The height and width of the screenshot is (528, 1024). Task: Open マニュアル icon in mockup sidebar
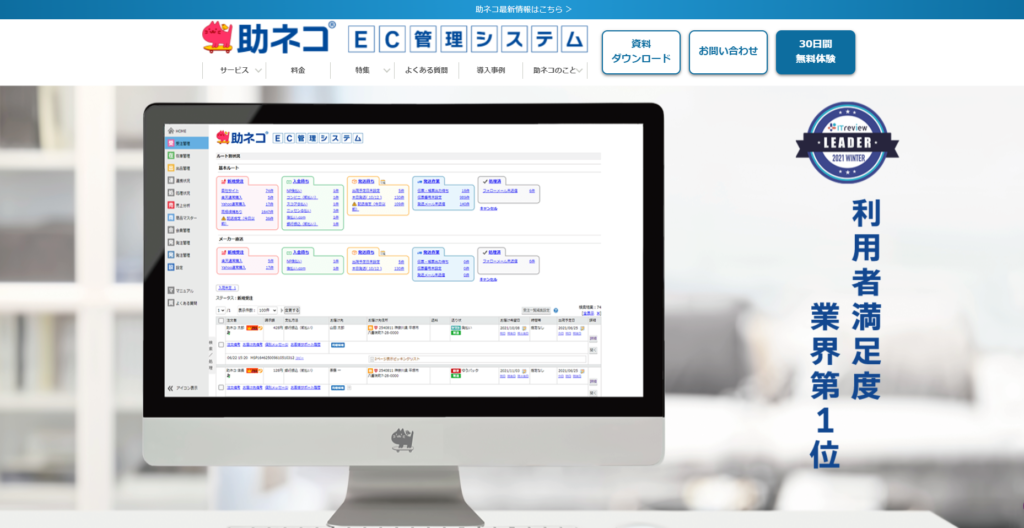pos(170,290)
